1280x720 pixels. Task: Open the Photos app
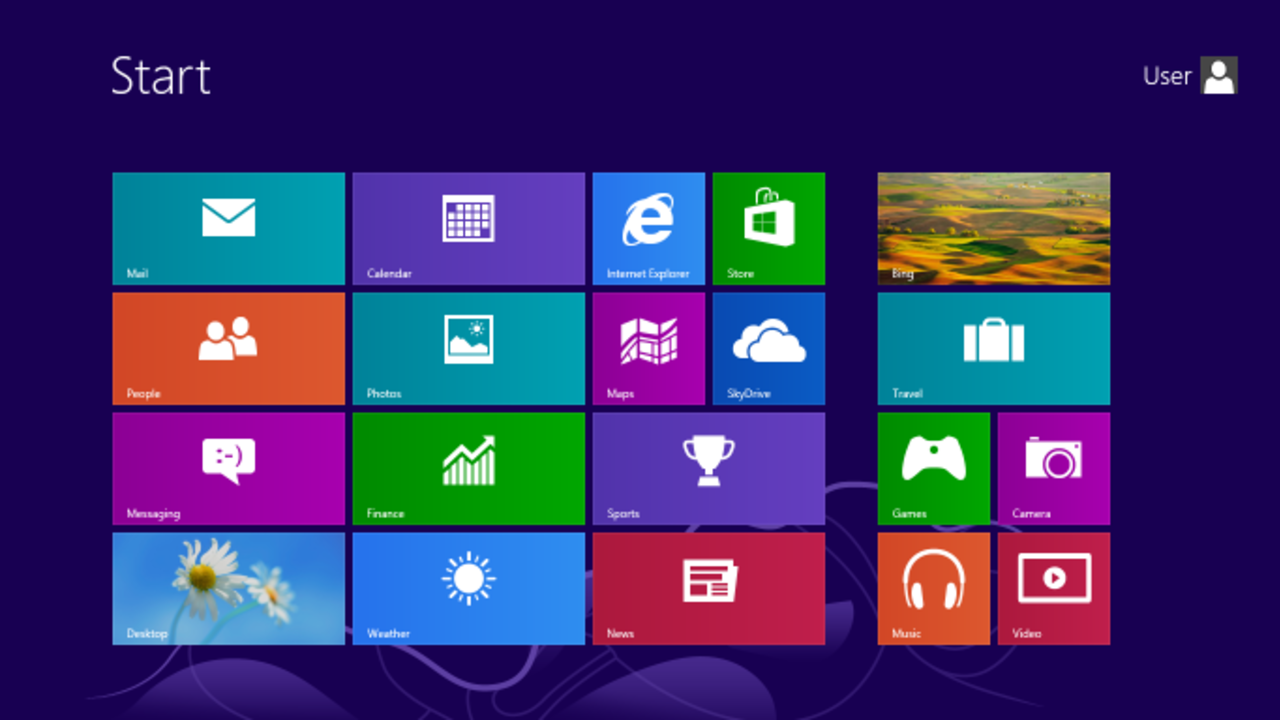point(468,348)
